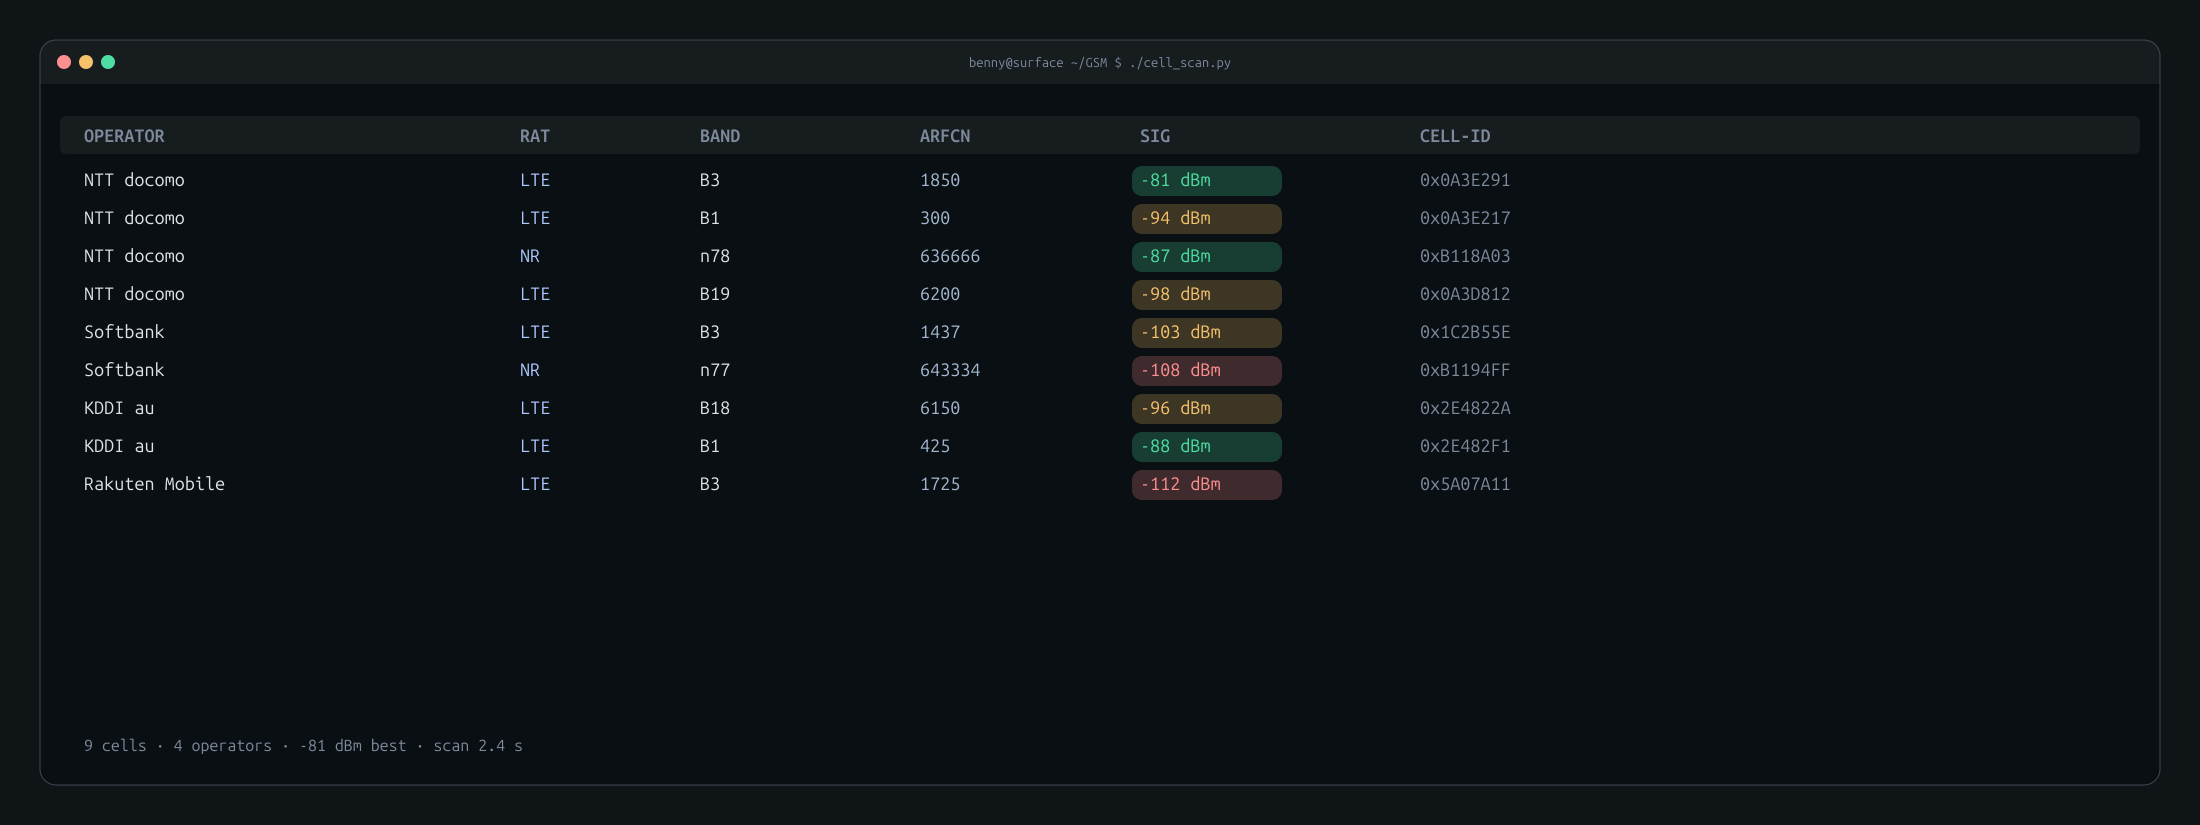Select the B19 band cell
Viewport: 2200px width, 825px height.
(715, 294)
